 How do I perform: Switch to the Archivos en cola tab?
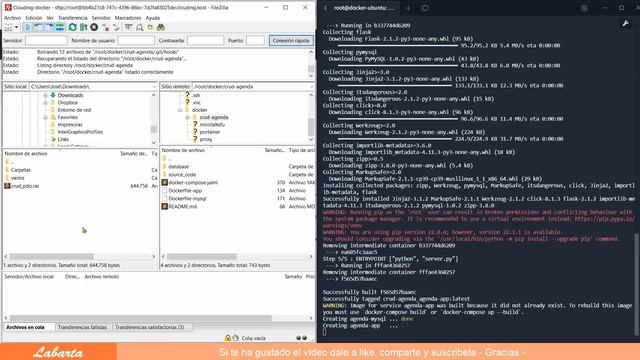tap(25, 327)
